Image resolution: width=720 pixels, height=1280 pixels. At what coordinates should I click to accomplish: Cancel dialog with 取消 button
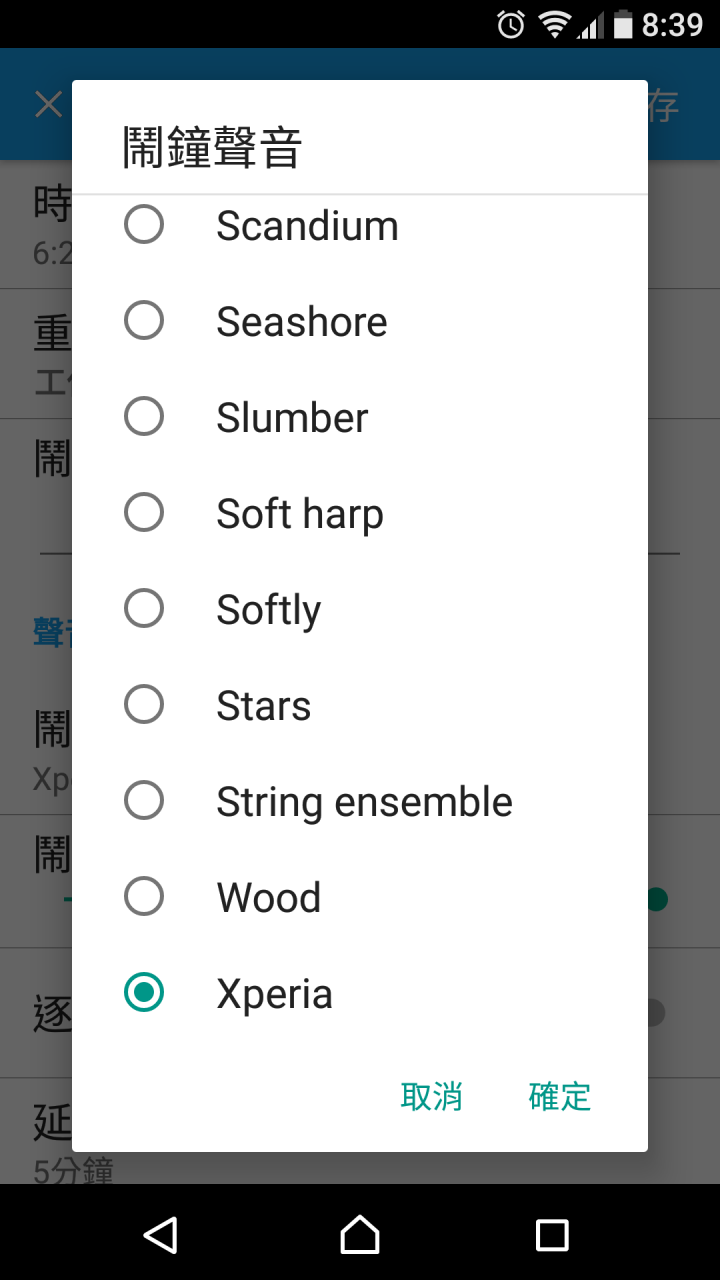(431, 1096)
